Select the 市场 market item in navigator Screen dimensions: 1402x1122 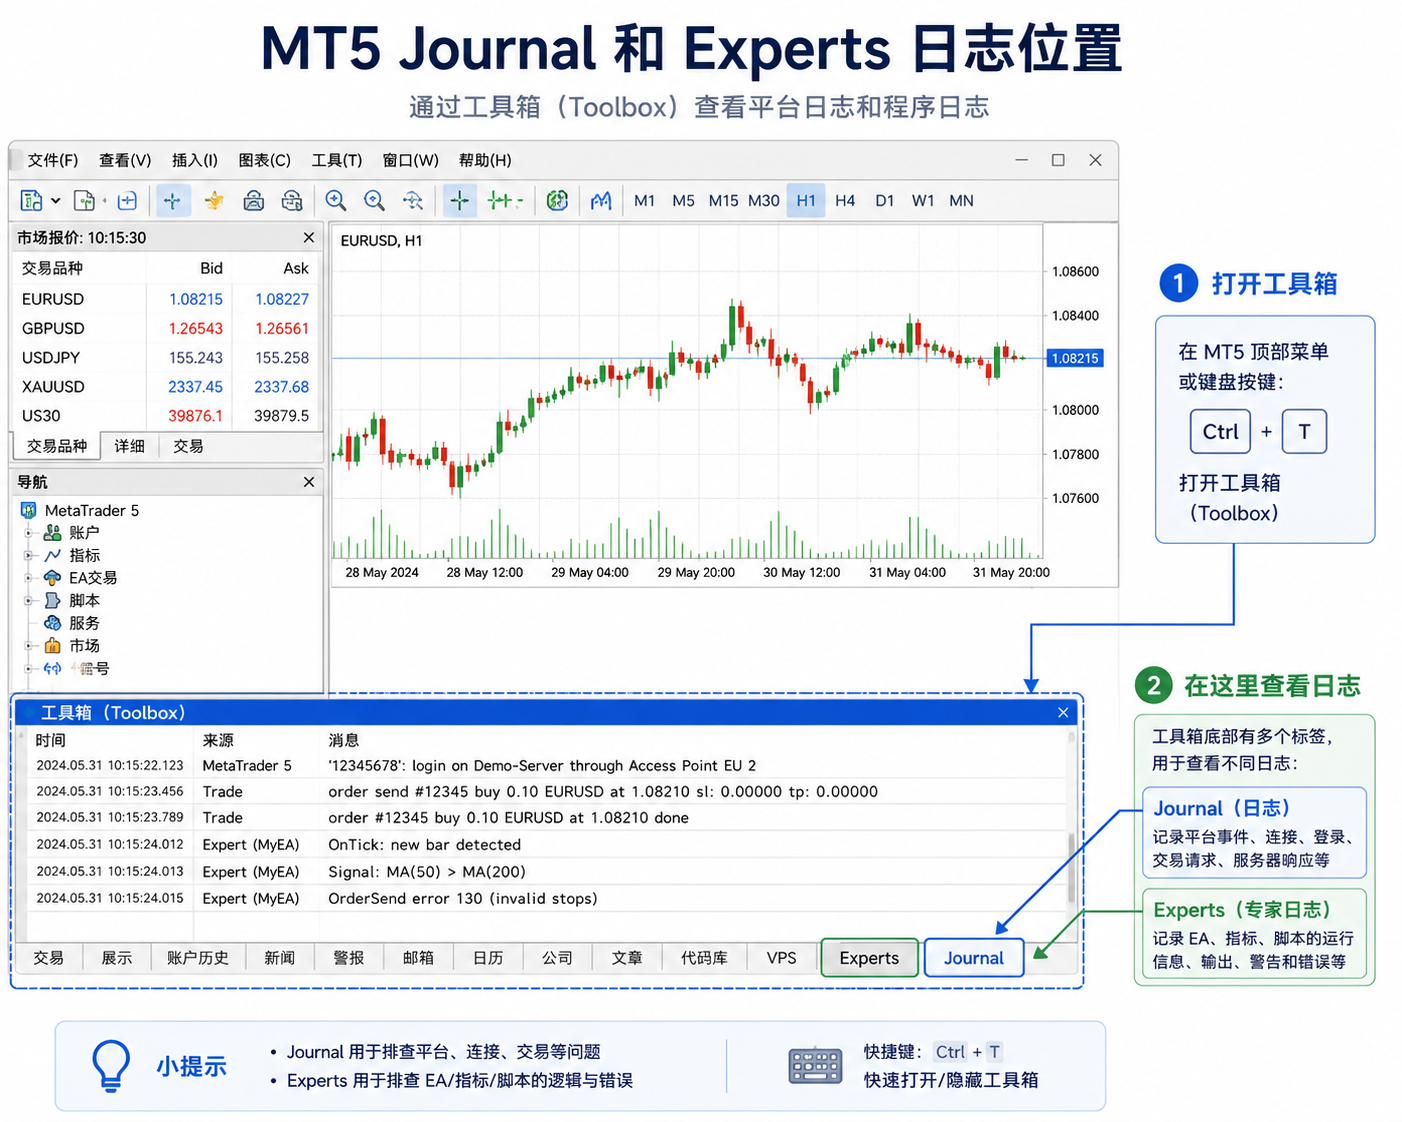pos(72,646)
